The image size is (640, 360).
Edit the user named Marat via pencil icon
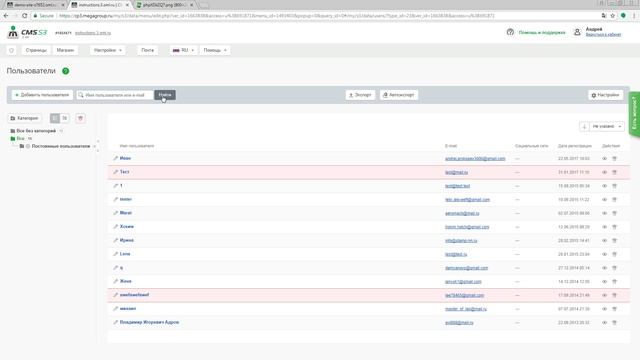pyautogui.click(x=116, y=213)
